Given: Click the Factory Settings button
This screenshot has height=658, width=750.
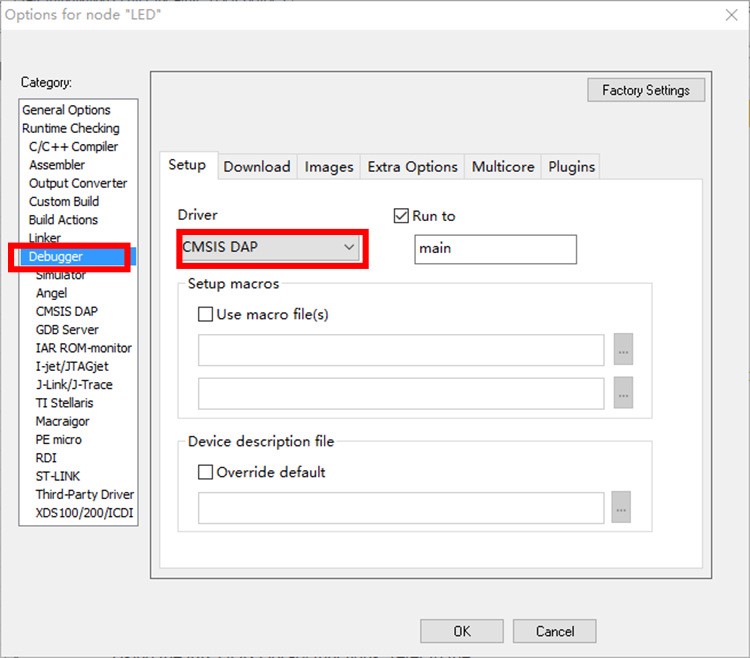Looking at the screenshot, I should coord(645,90).
